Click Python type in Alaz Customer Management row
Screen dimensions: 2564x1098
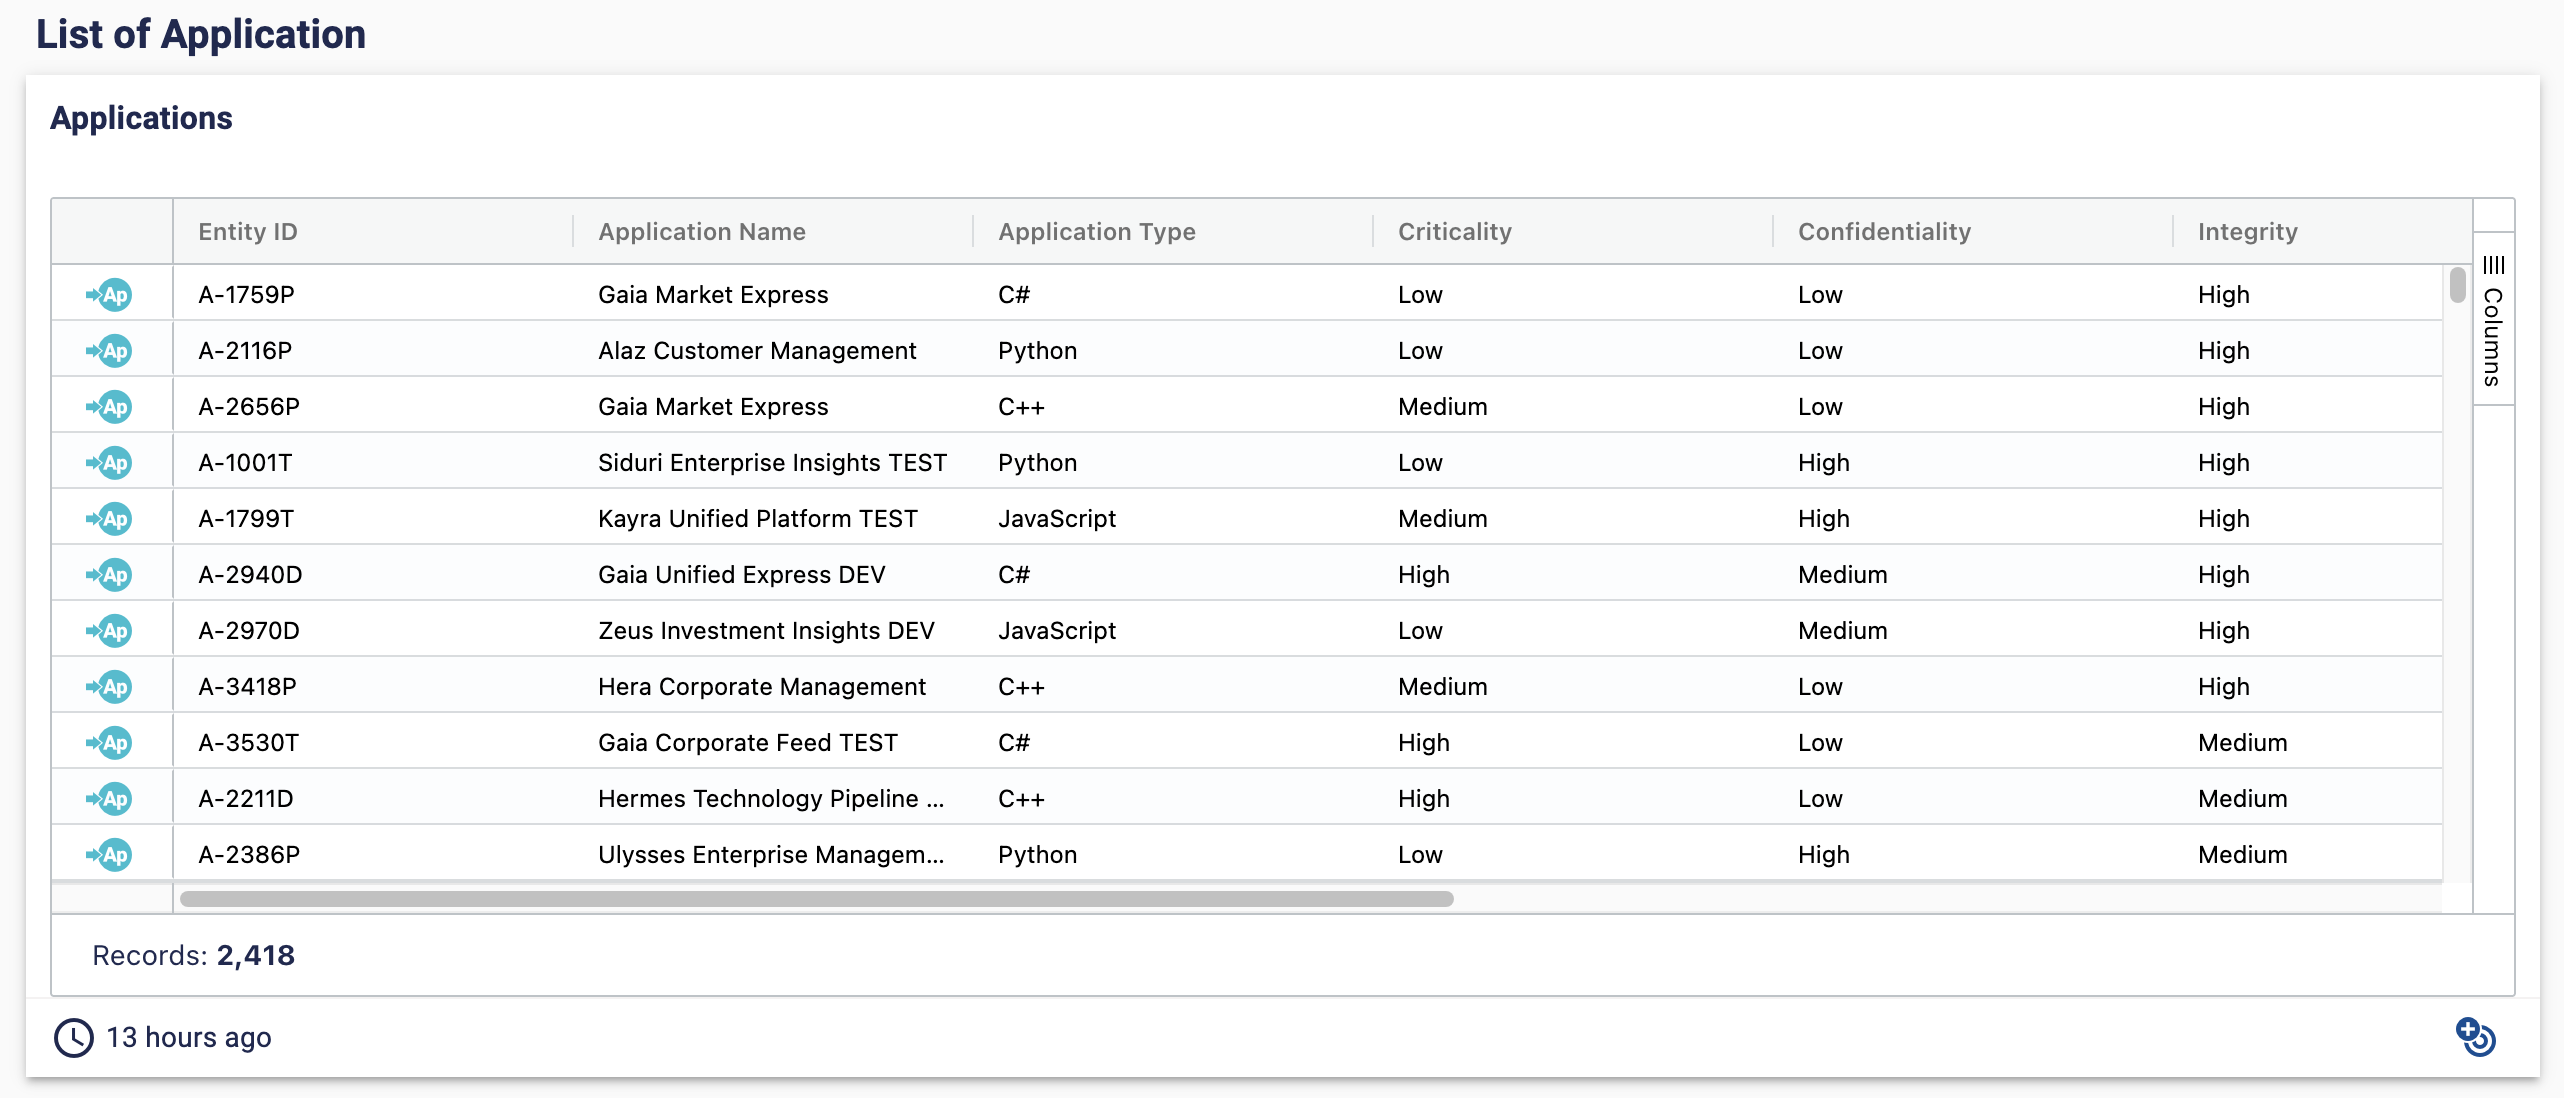click(1037, 351)
